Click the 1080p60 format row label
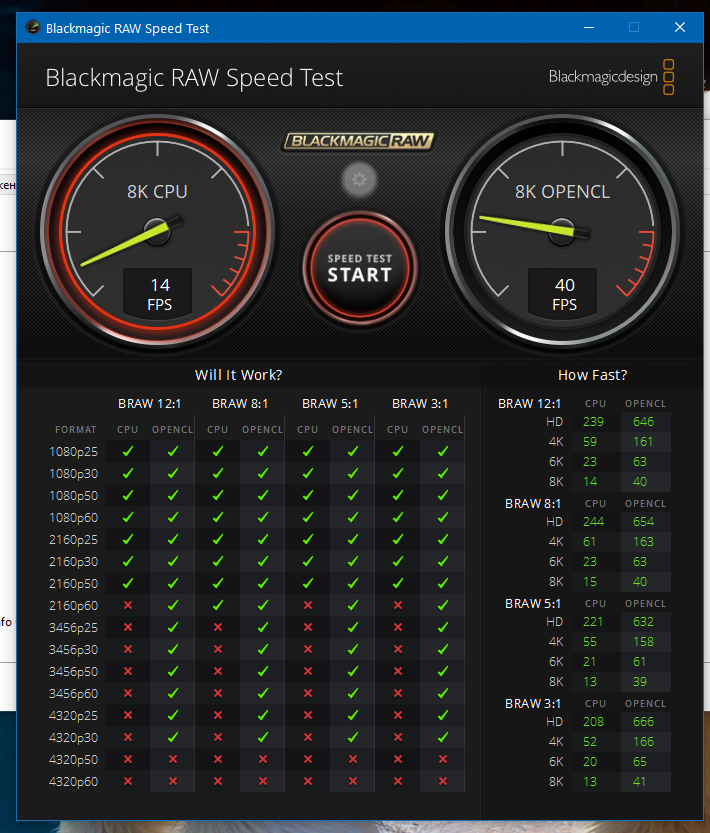Viewport: 710px width, 833px height. tap(73, 517)
